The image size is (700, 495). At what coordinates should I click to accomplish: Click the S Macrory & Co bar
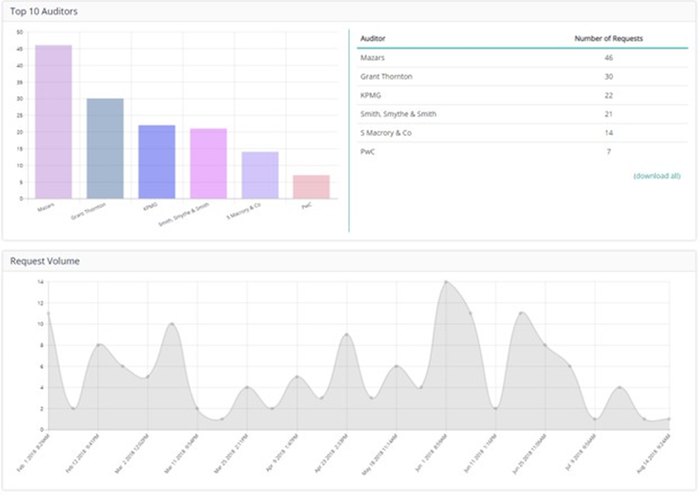259,175
